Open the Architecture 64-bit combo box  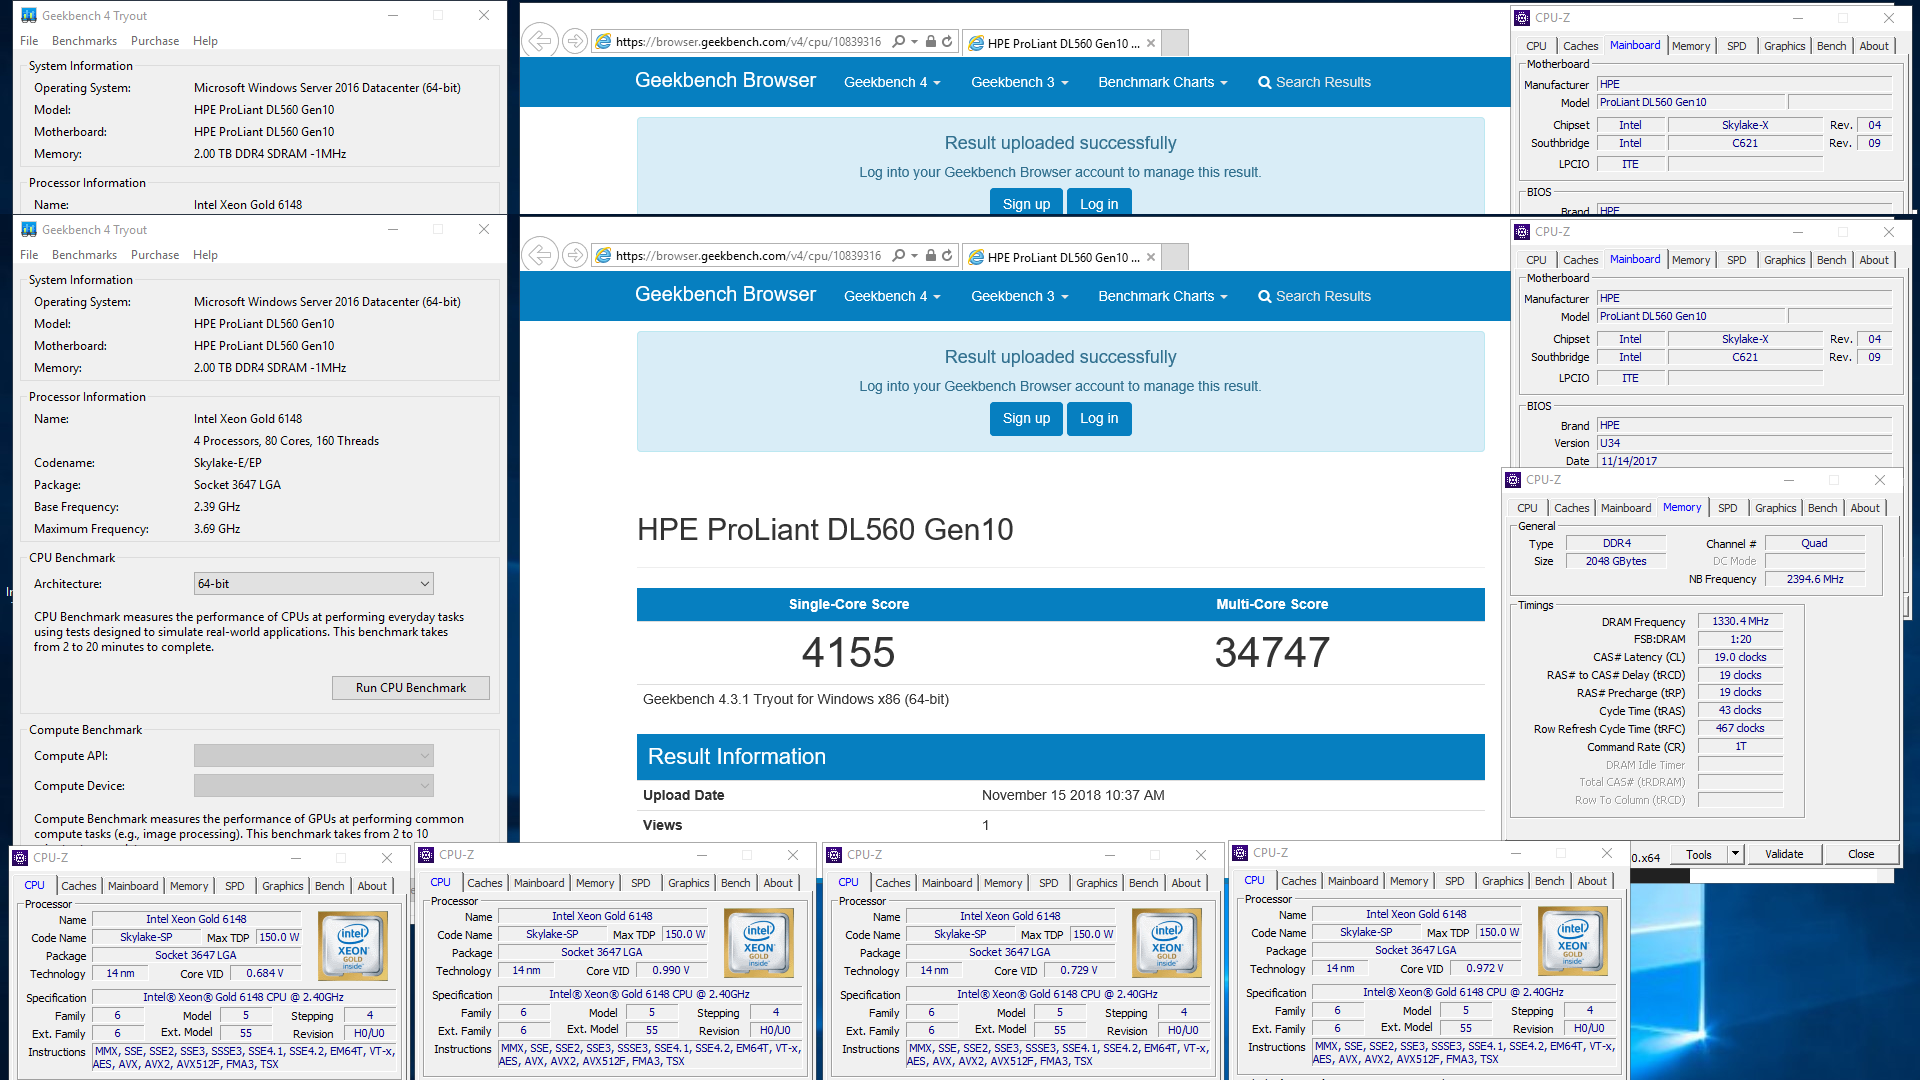pos(314,584)
